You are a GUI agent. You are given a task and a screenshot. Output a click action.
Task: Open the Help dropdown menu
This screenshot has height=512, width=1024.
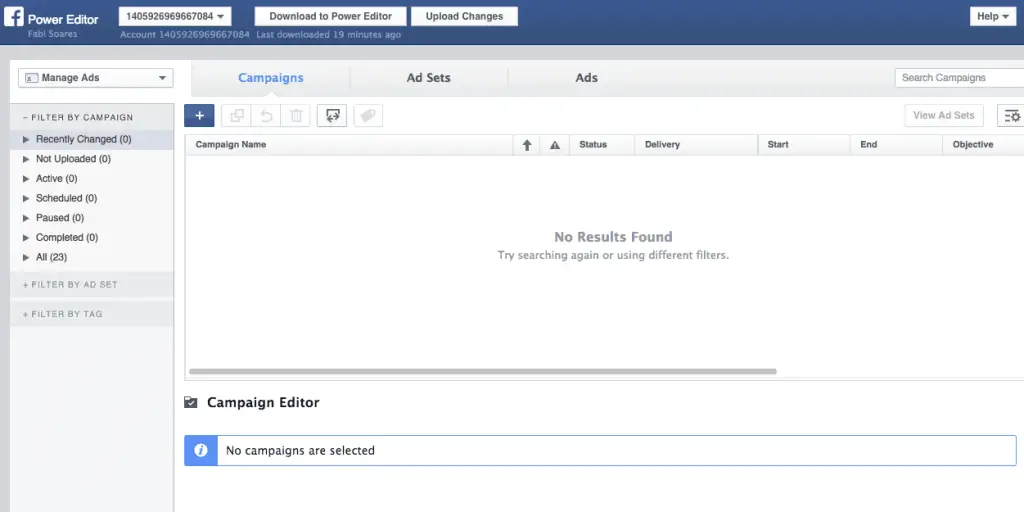993,16
